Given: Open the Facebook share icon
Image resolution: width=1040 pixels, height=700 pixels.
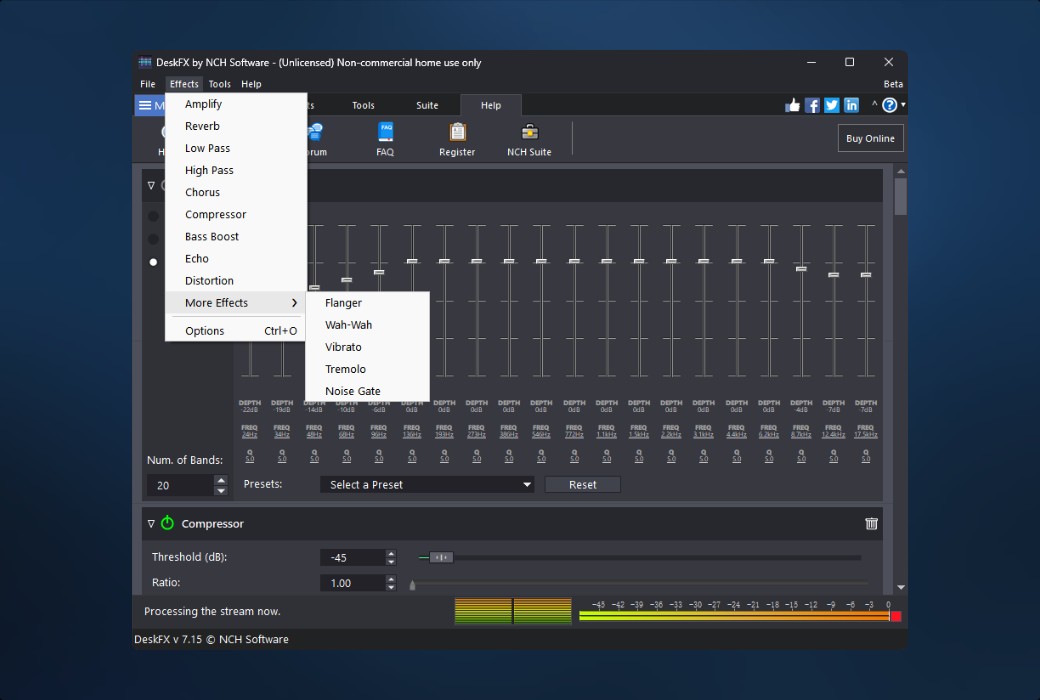Looking at the screenshot, I should click(x=812, y=105).
